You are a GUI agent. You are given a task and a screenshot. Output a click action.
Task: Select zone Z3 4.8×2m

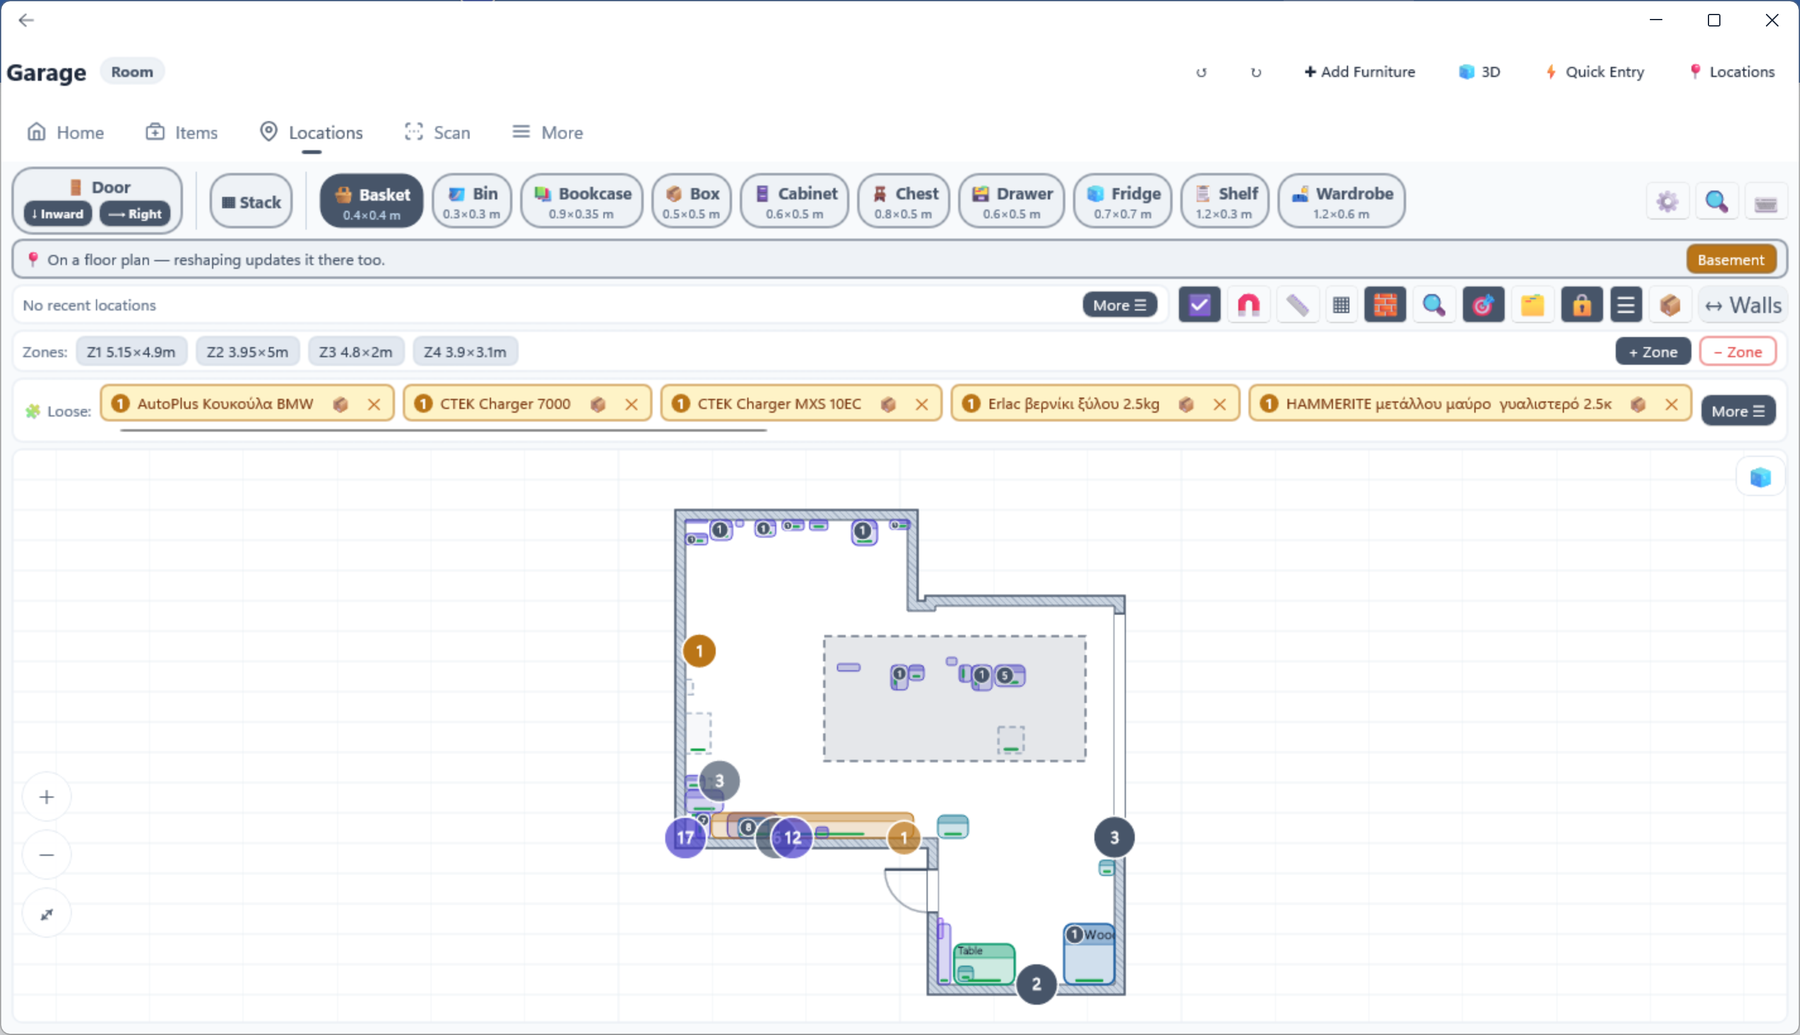(356, 352)
